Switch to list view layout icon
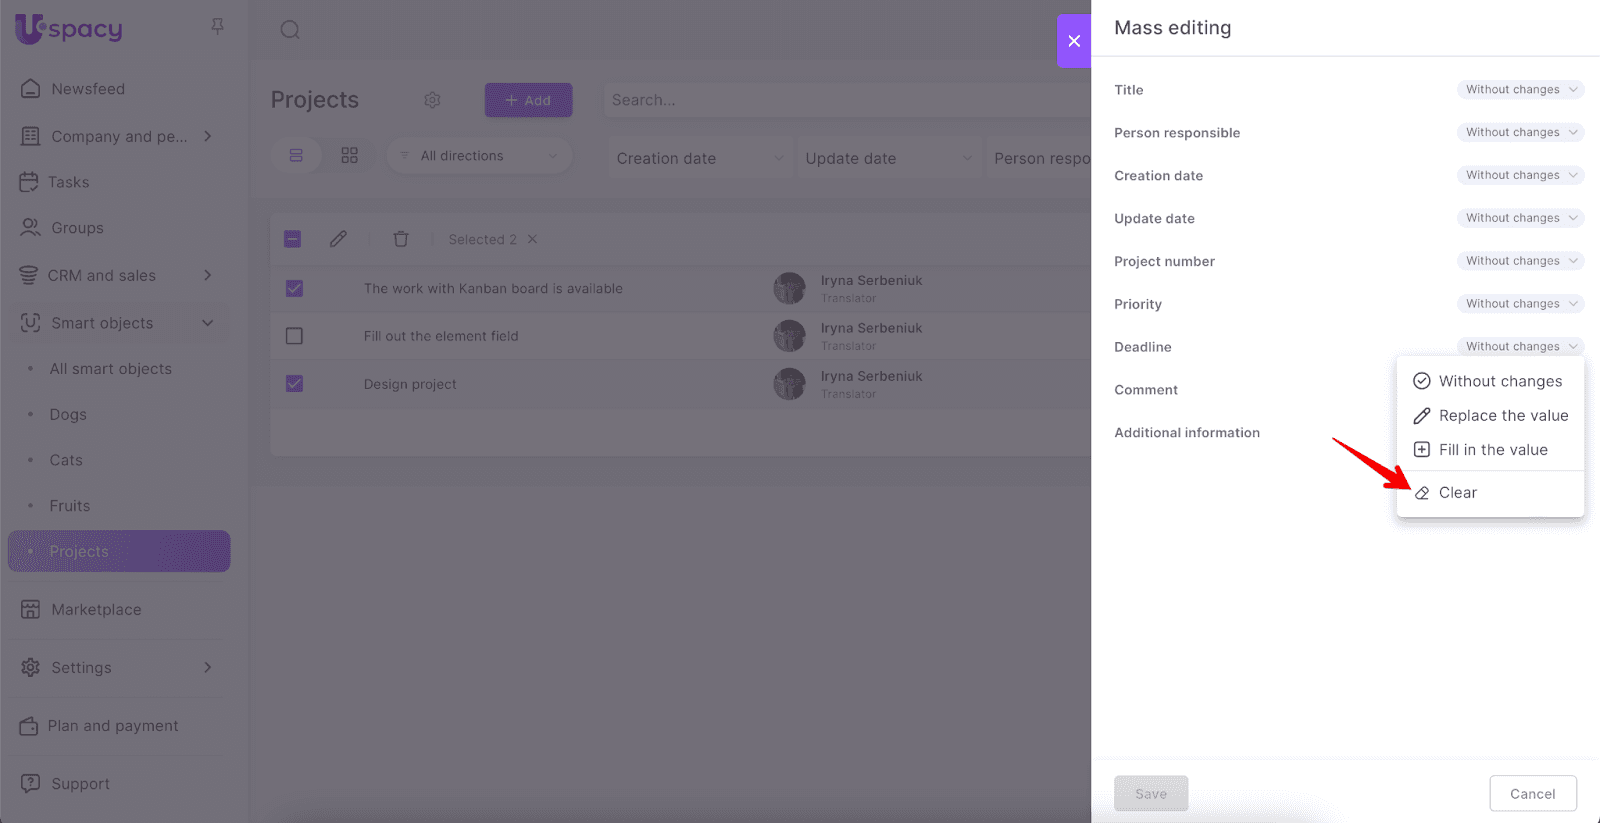The width and height of the screenshot is (1600, 823). [296, 156]
